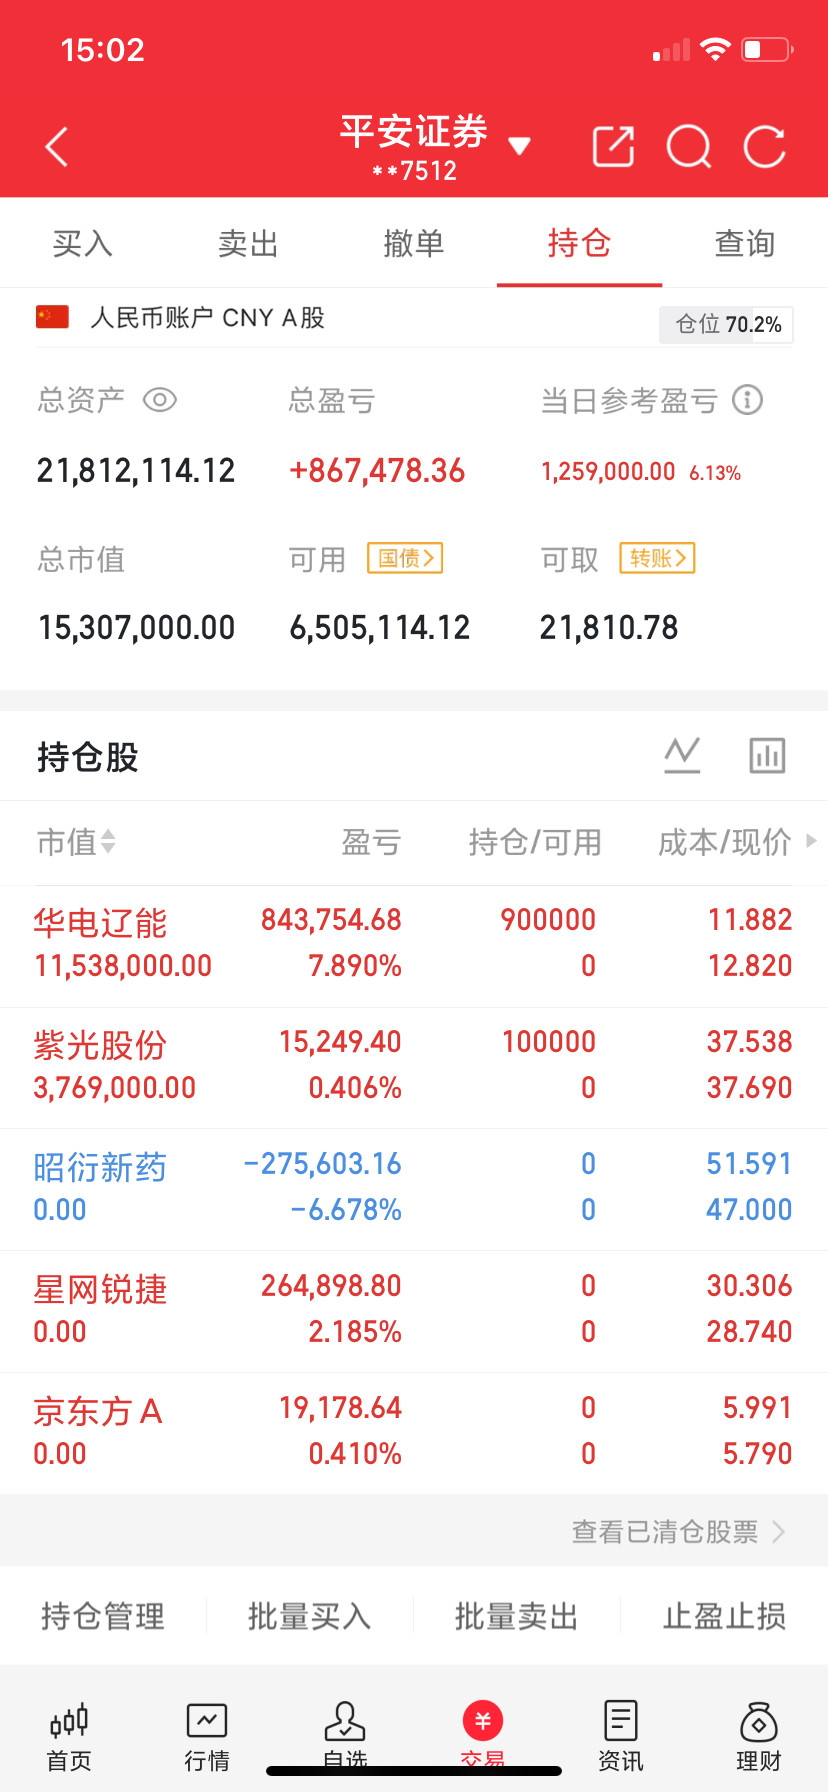Tap the 持仓股 section title
This screenshot has height=1792, width=828.
click(88, 757)
